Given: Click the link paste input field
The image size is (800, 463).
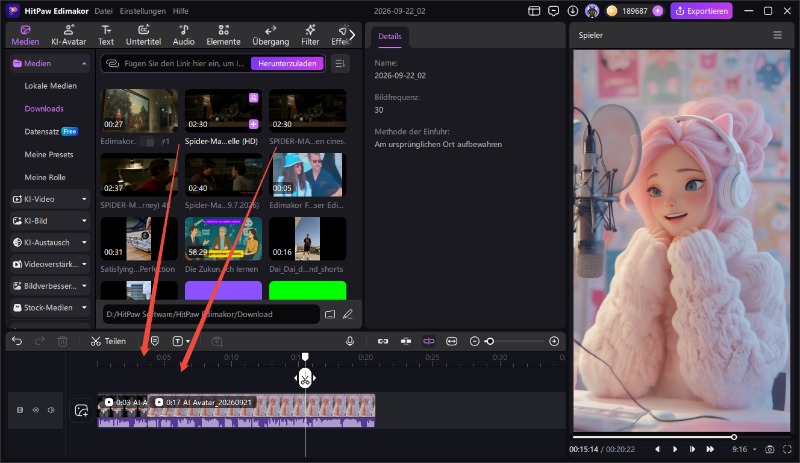Looking at the screenshot, I should coord(178,63).
